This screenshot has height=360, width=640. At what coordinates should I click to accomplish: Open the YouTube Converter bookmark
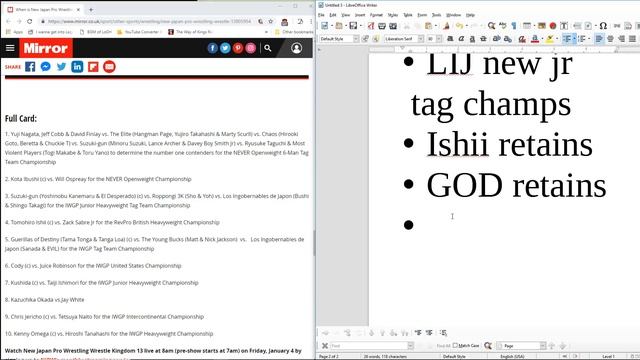click(x=139, y=32)
